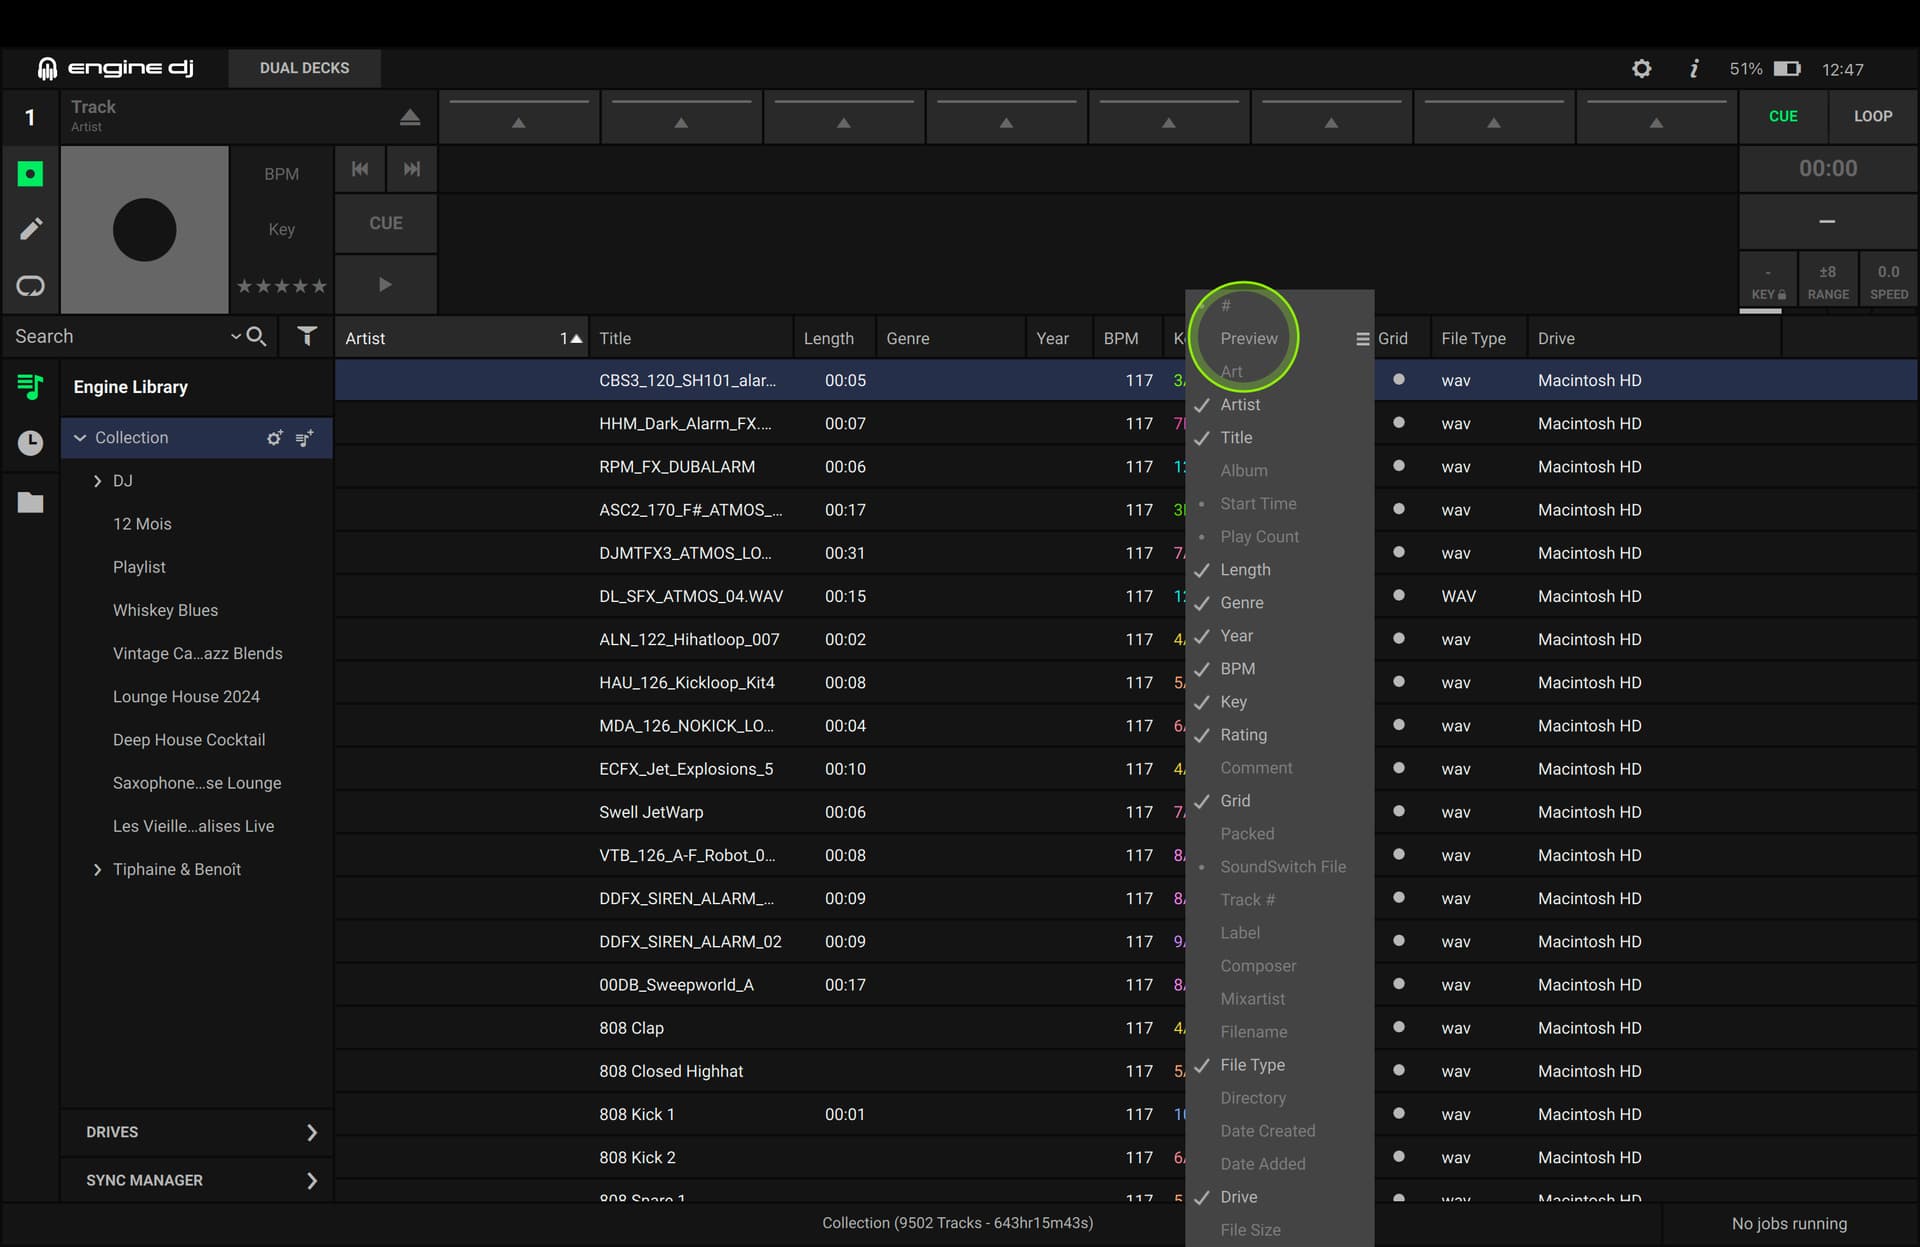Uncheck the File Type column option

(1252, 1065)
